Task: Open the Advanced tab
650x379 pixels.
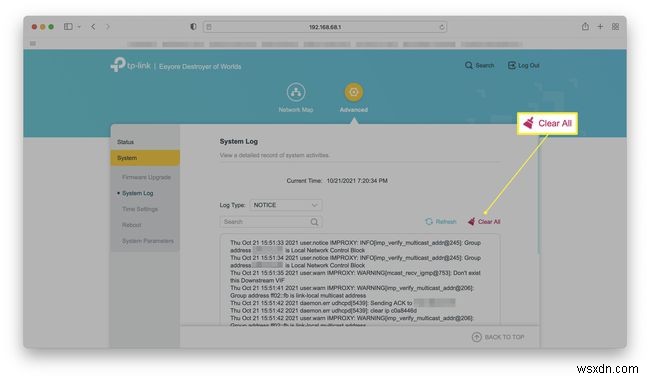Action: tap(354, 98)
